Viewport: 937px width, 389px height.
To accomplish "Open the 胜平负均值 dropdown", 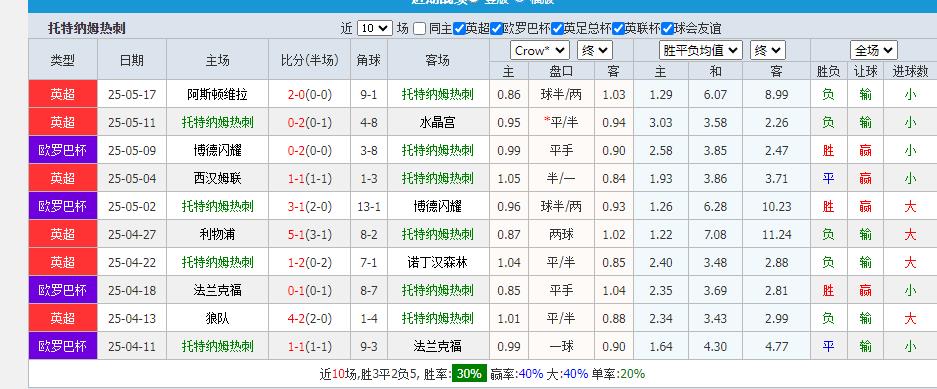I will [700, 50].
